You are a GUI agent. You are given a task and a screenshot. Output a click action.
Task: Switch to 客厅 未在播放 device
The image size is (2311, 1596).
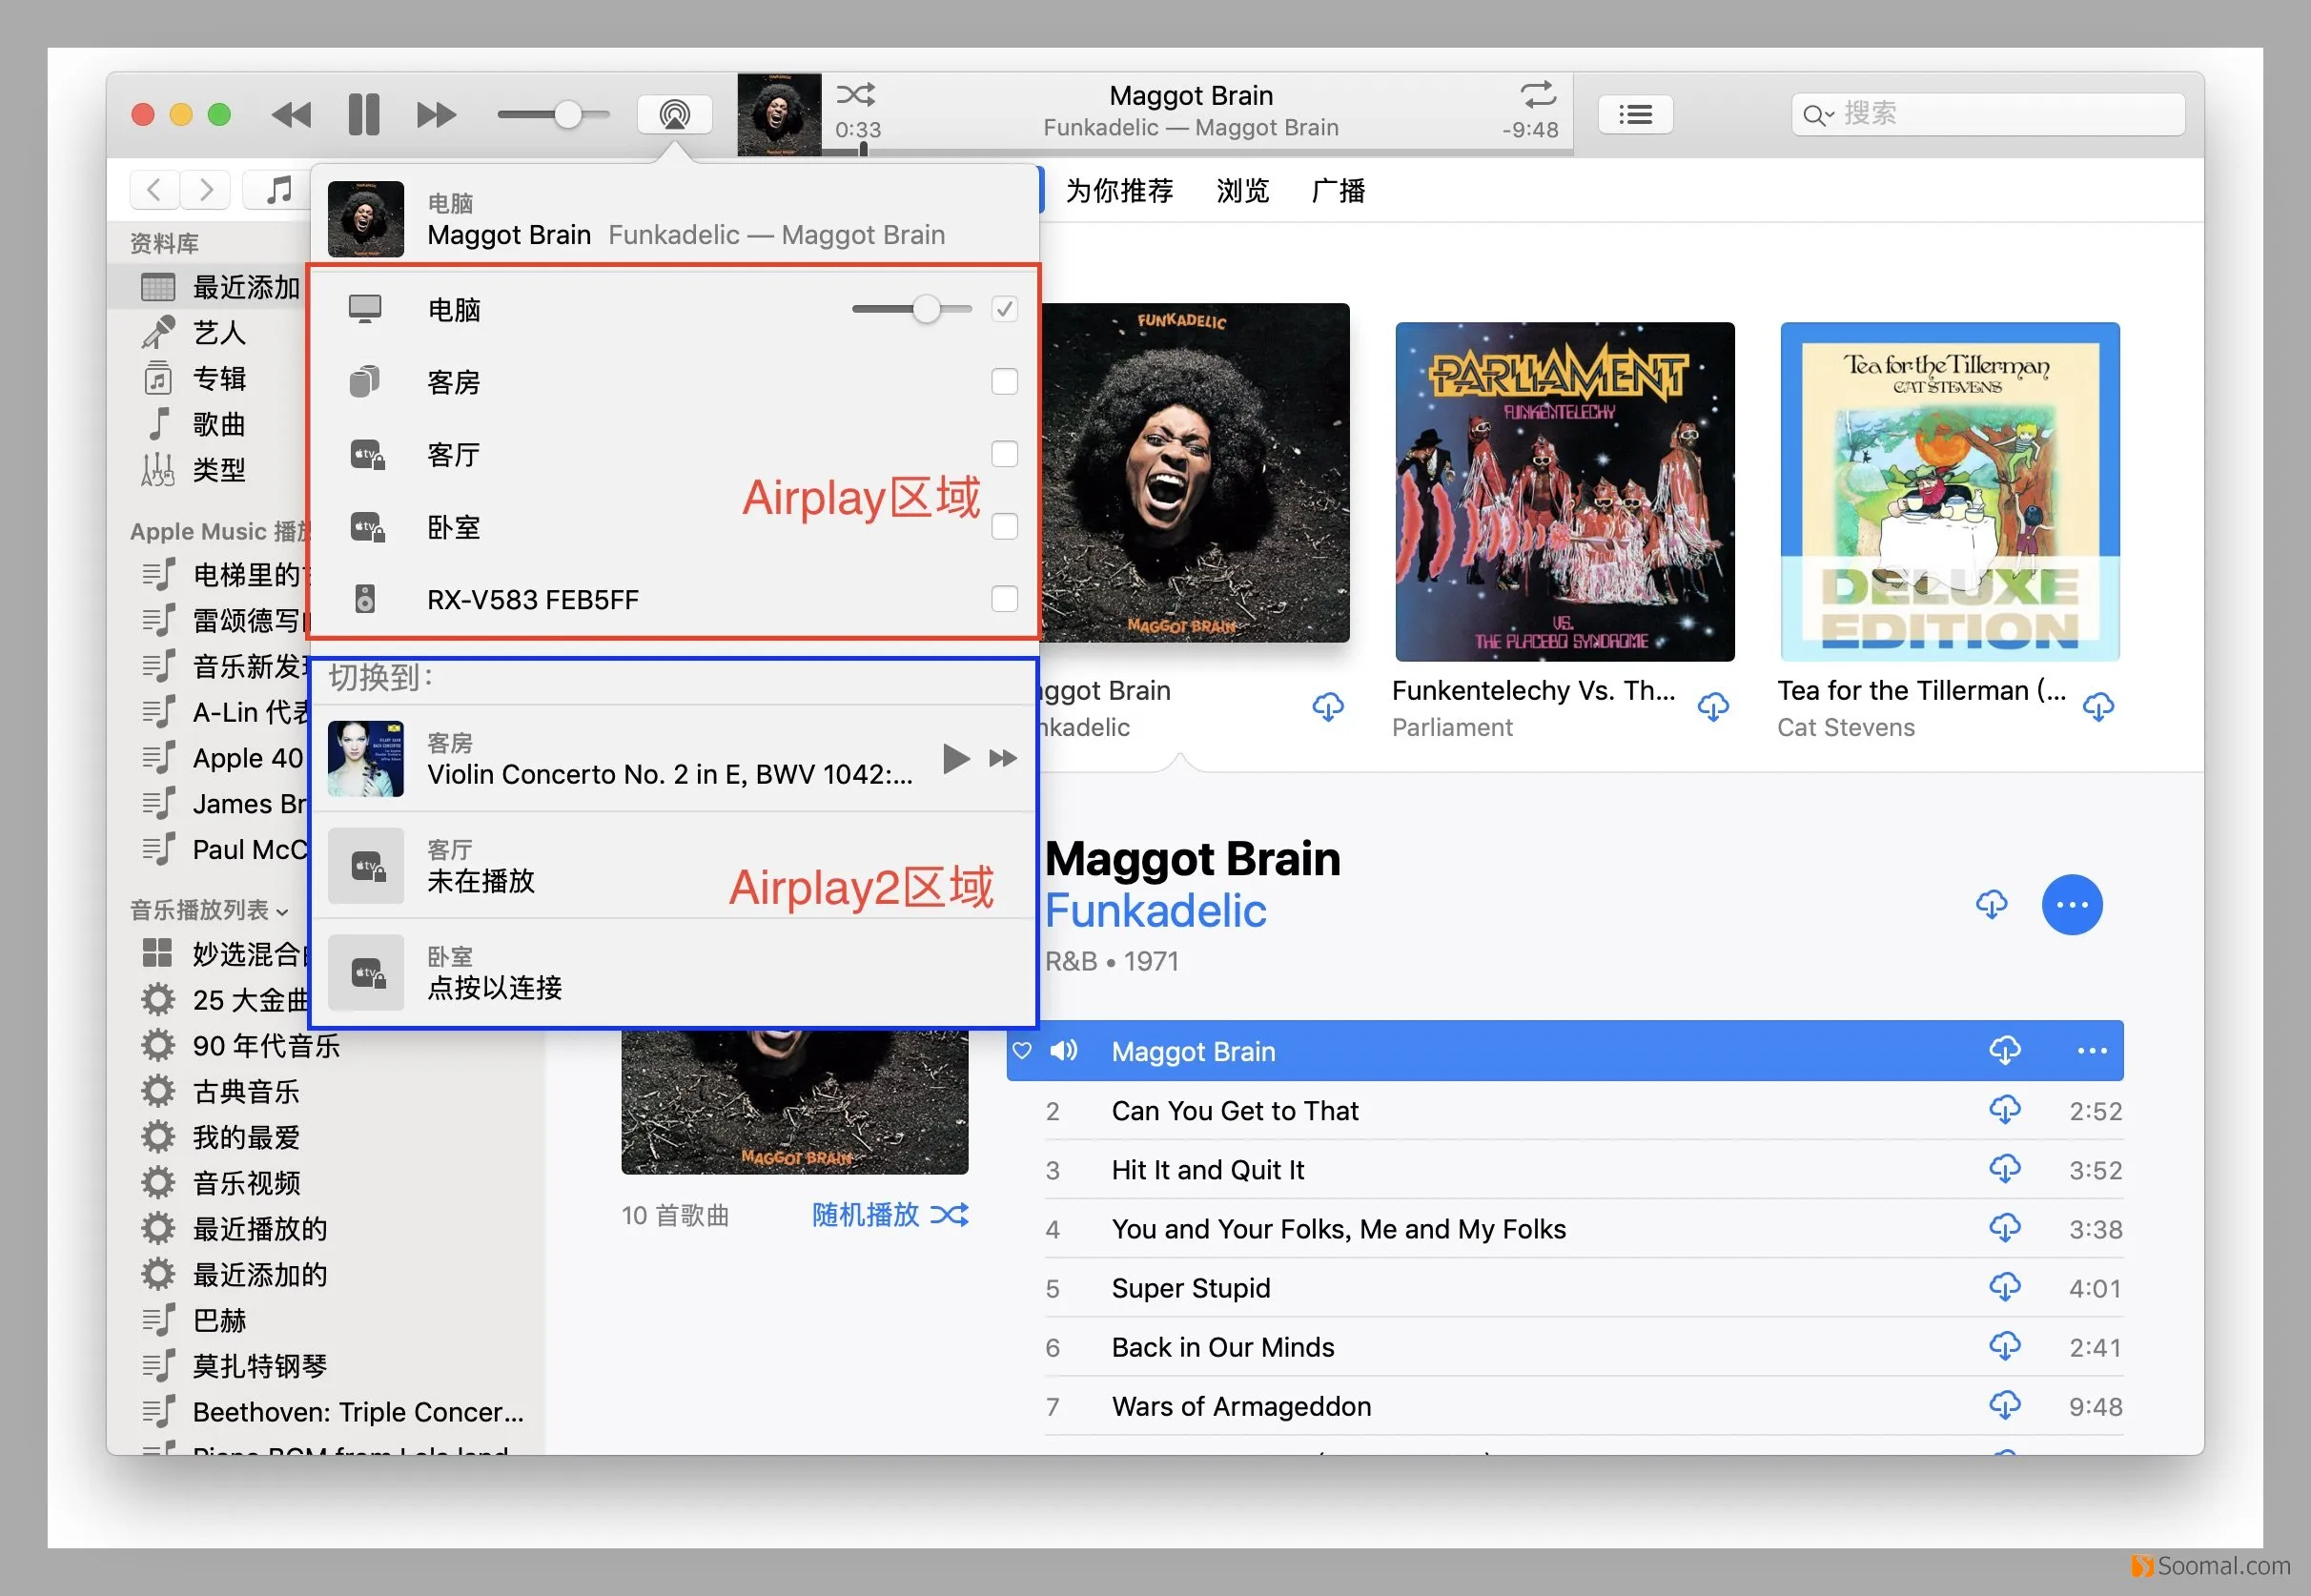pos(674,866)
